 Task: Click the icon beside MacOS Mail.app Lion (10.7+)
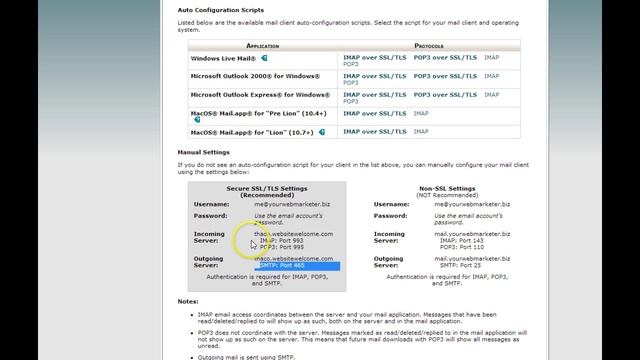tap(322, 132)
